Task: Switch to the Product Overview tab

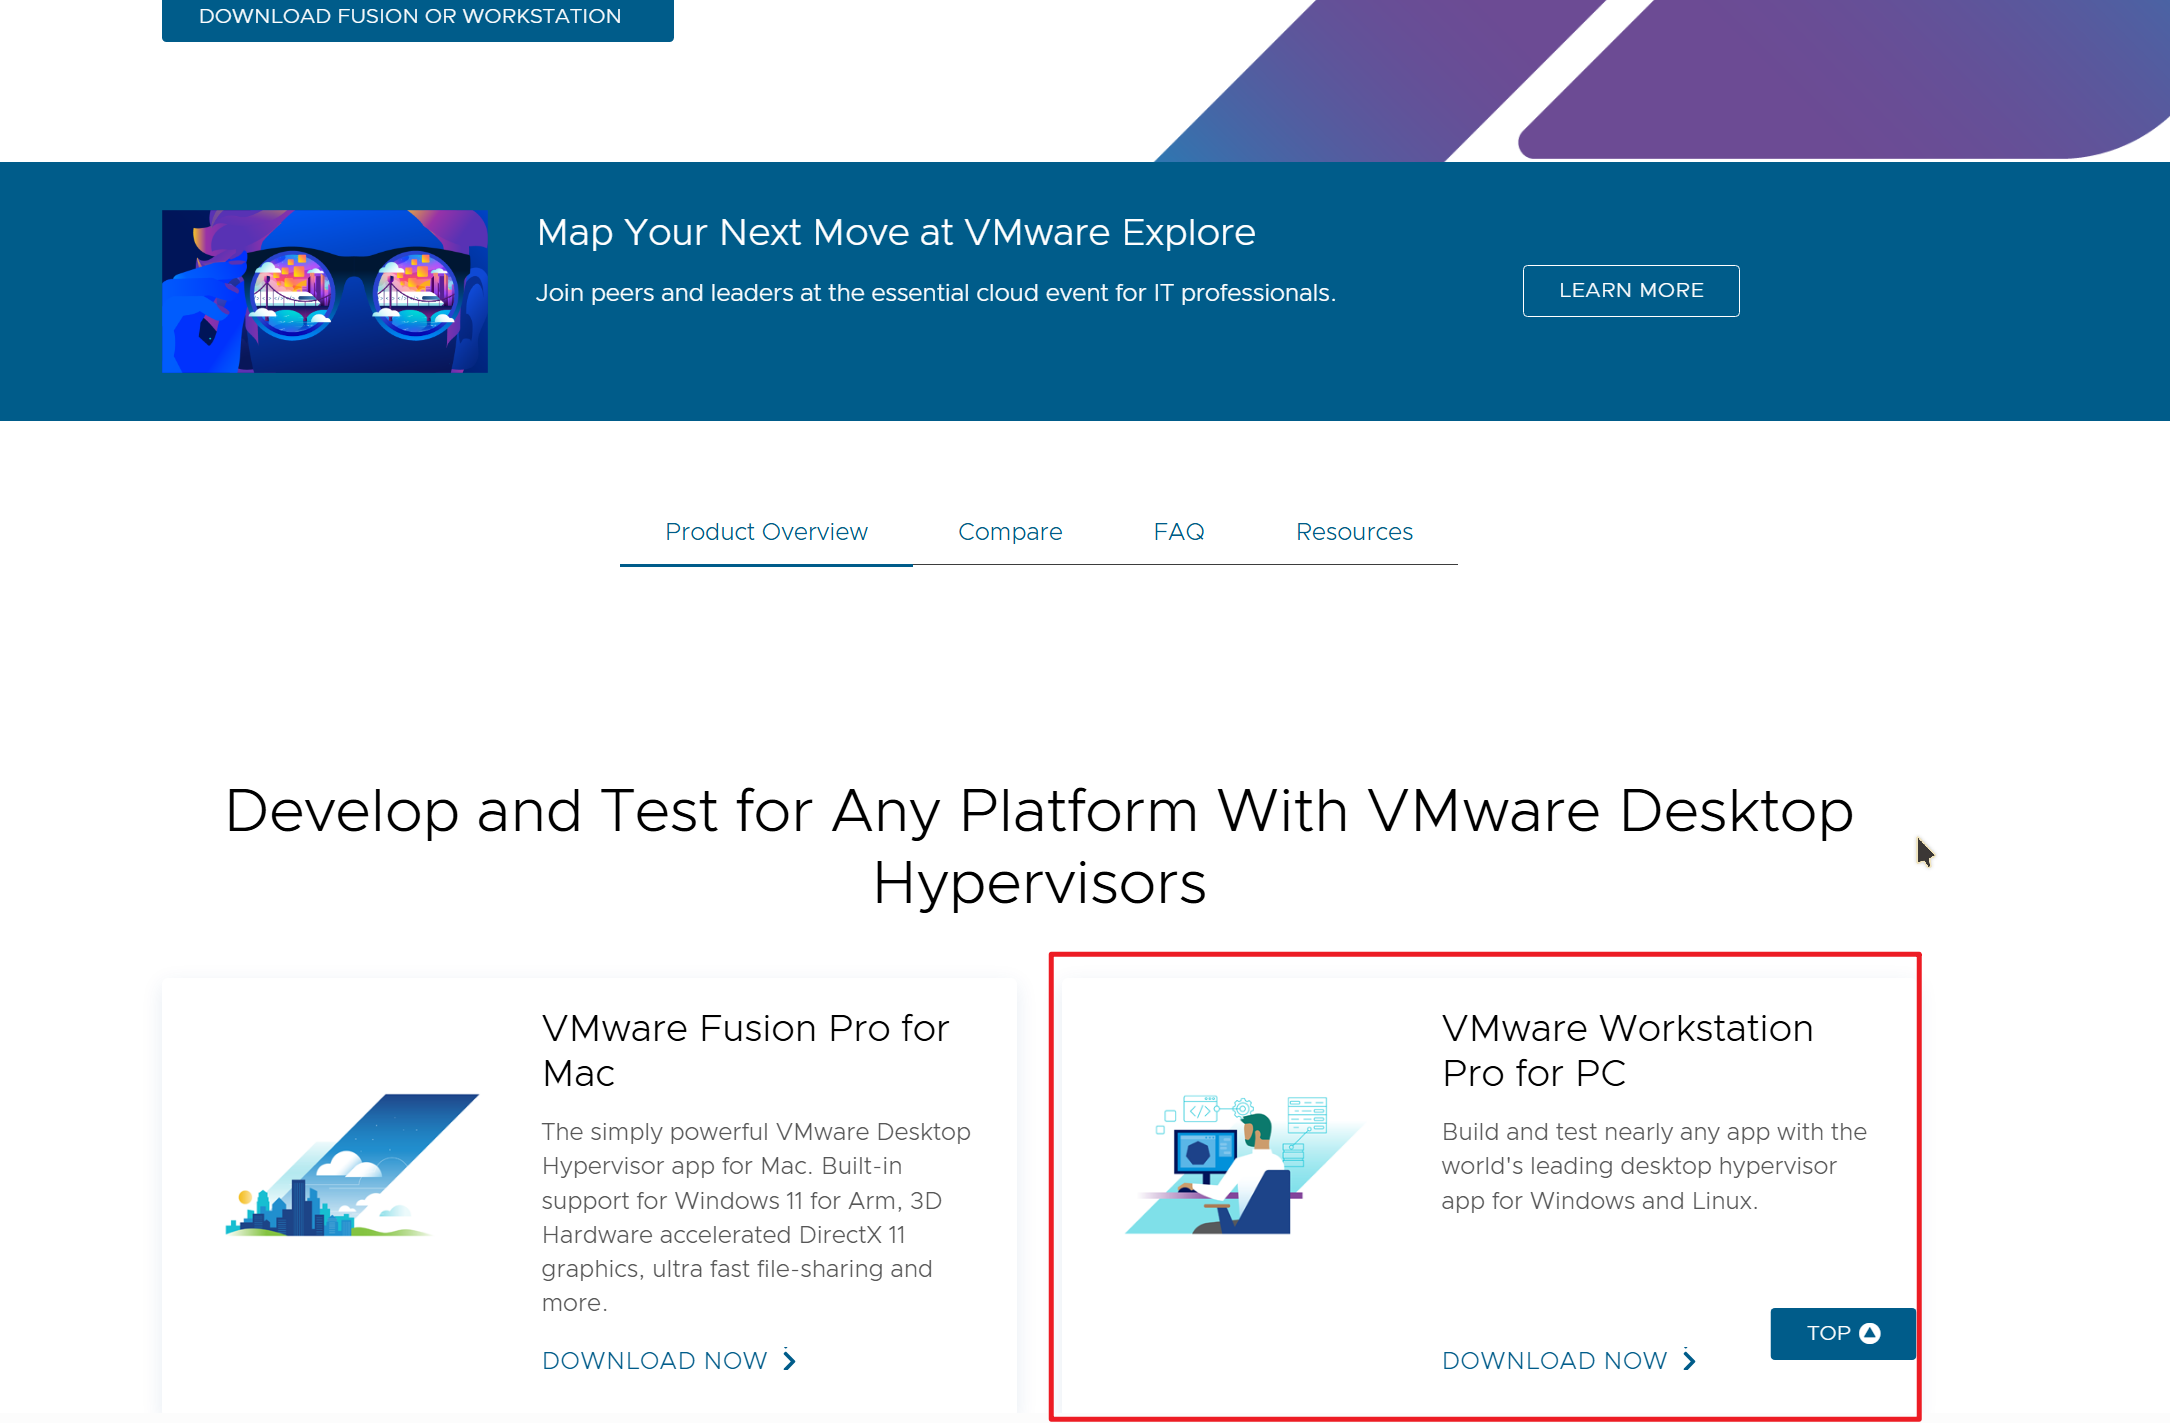Action: pyautogui.click(x=766, y=531)
